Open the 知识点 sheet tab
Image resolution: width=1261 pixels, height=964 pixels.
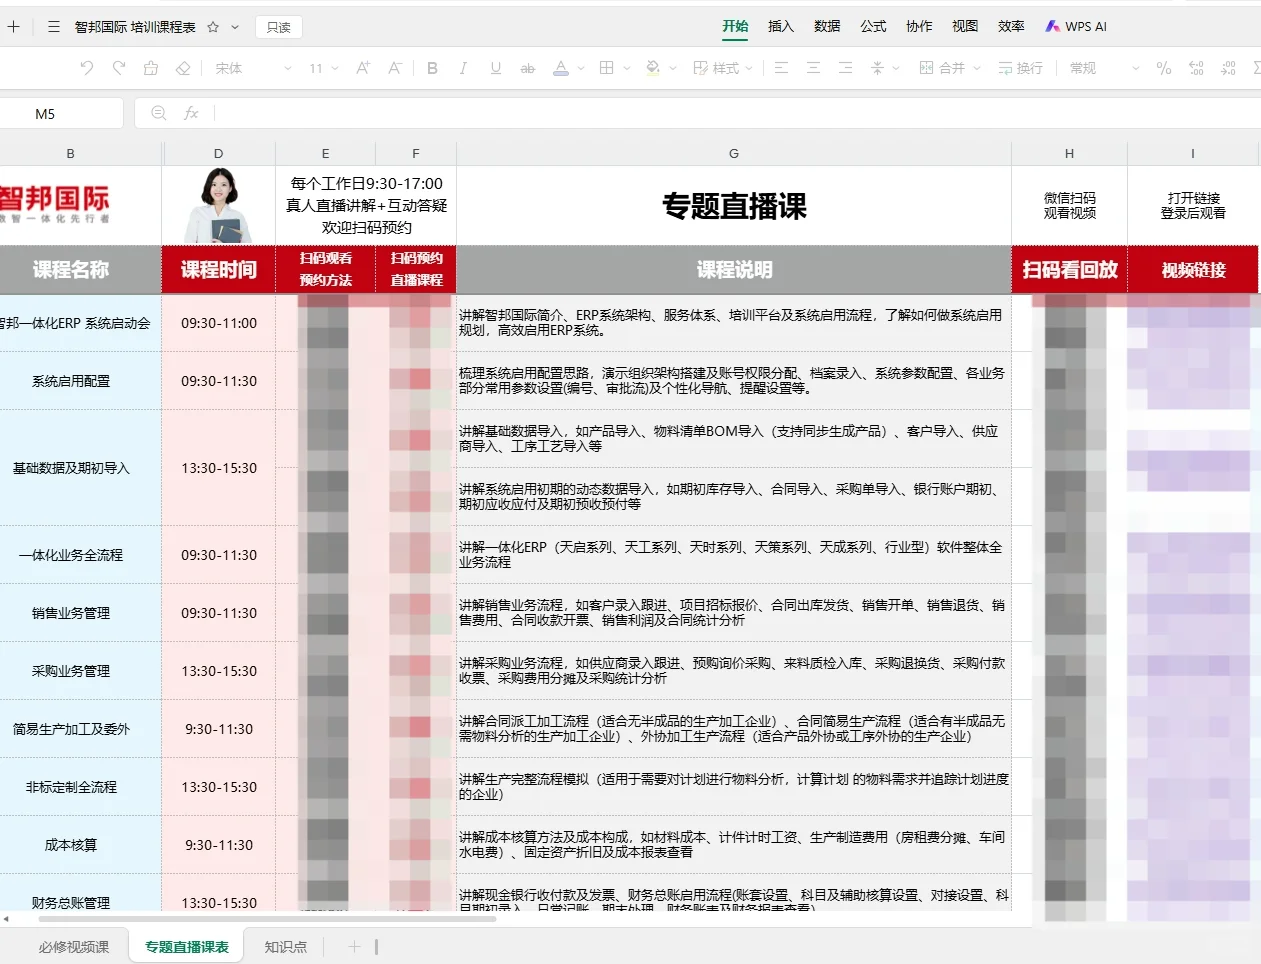tap(286, 946)
